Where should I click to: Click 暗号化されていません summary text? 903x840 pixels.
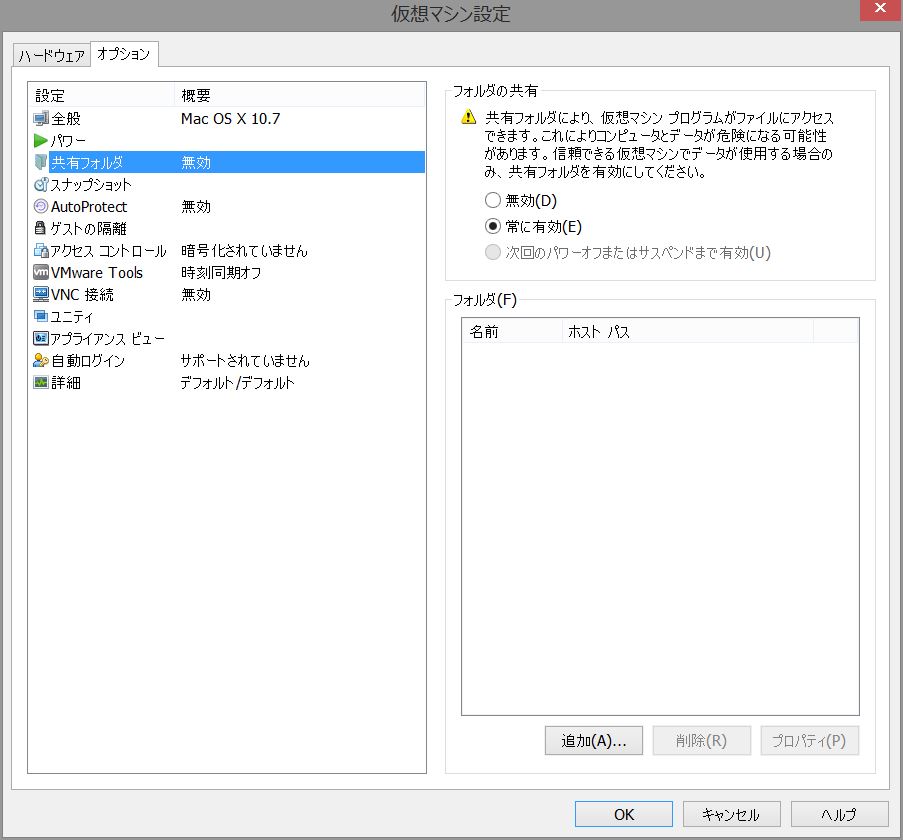pos(244,250)
